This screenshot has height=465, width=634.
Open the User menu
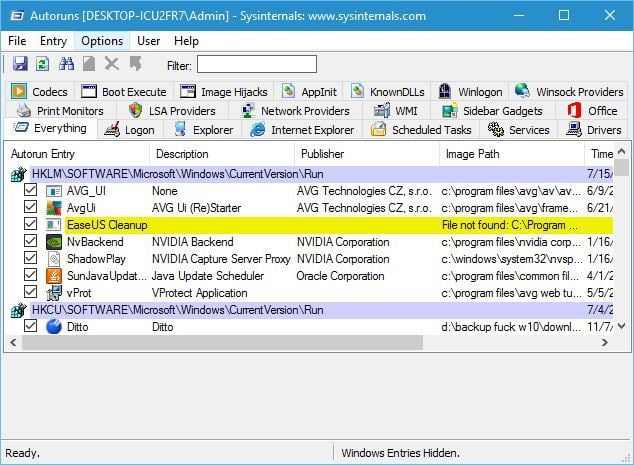point(148,41)
